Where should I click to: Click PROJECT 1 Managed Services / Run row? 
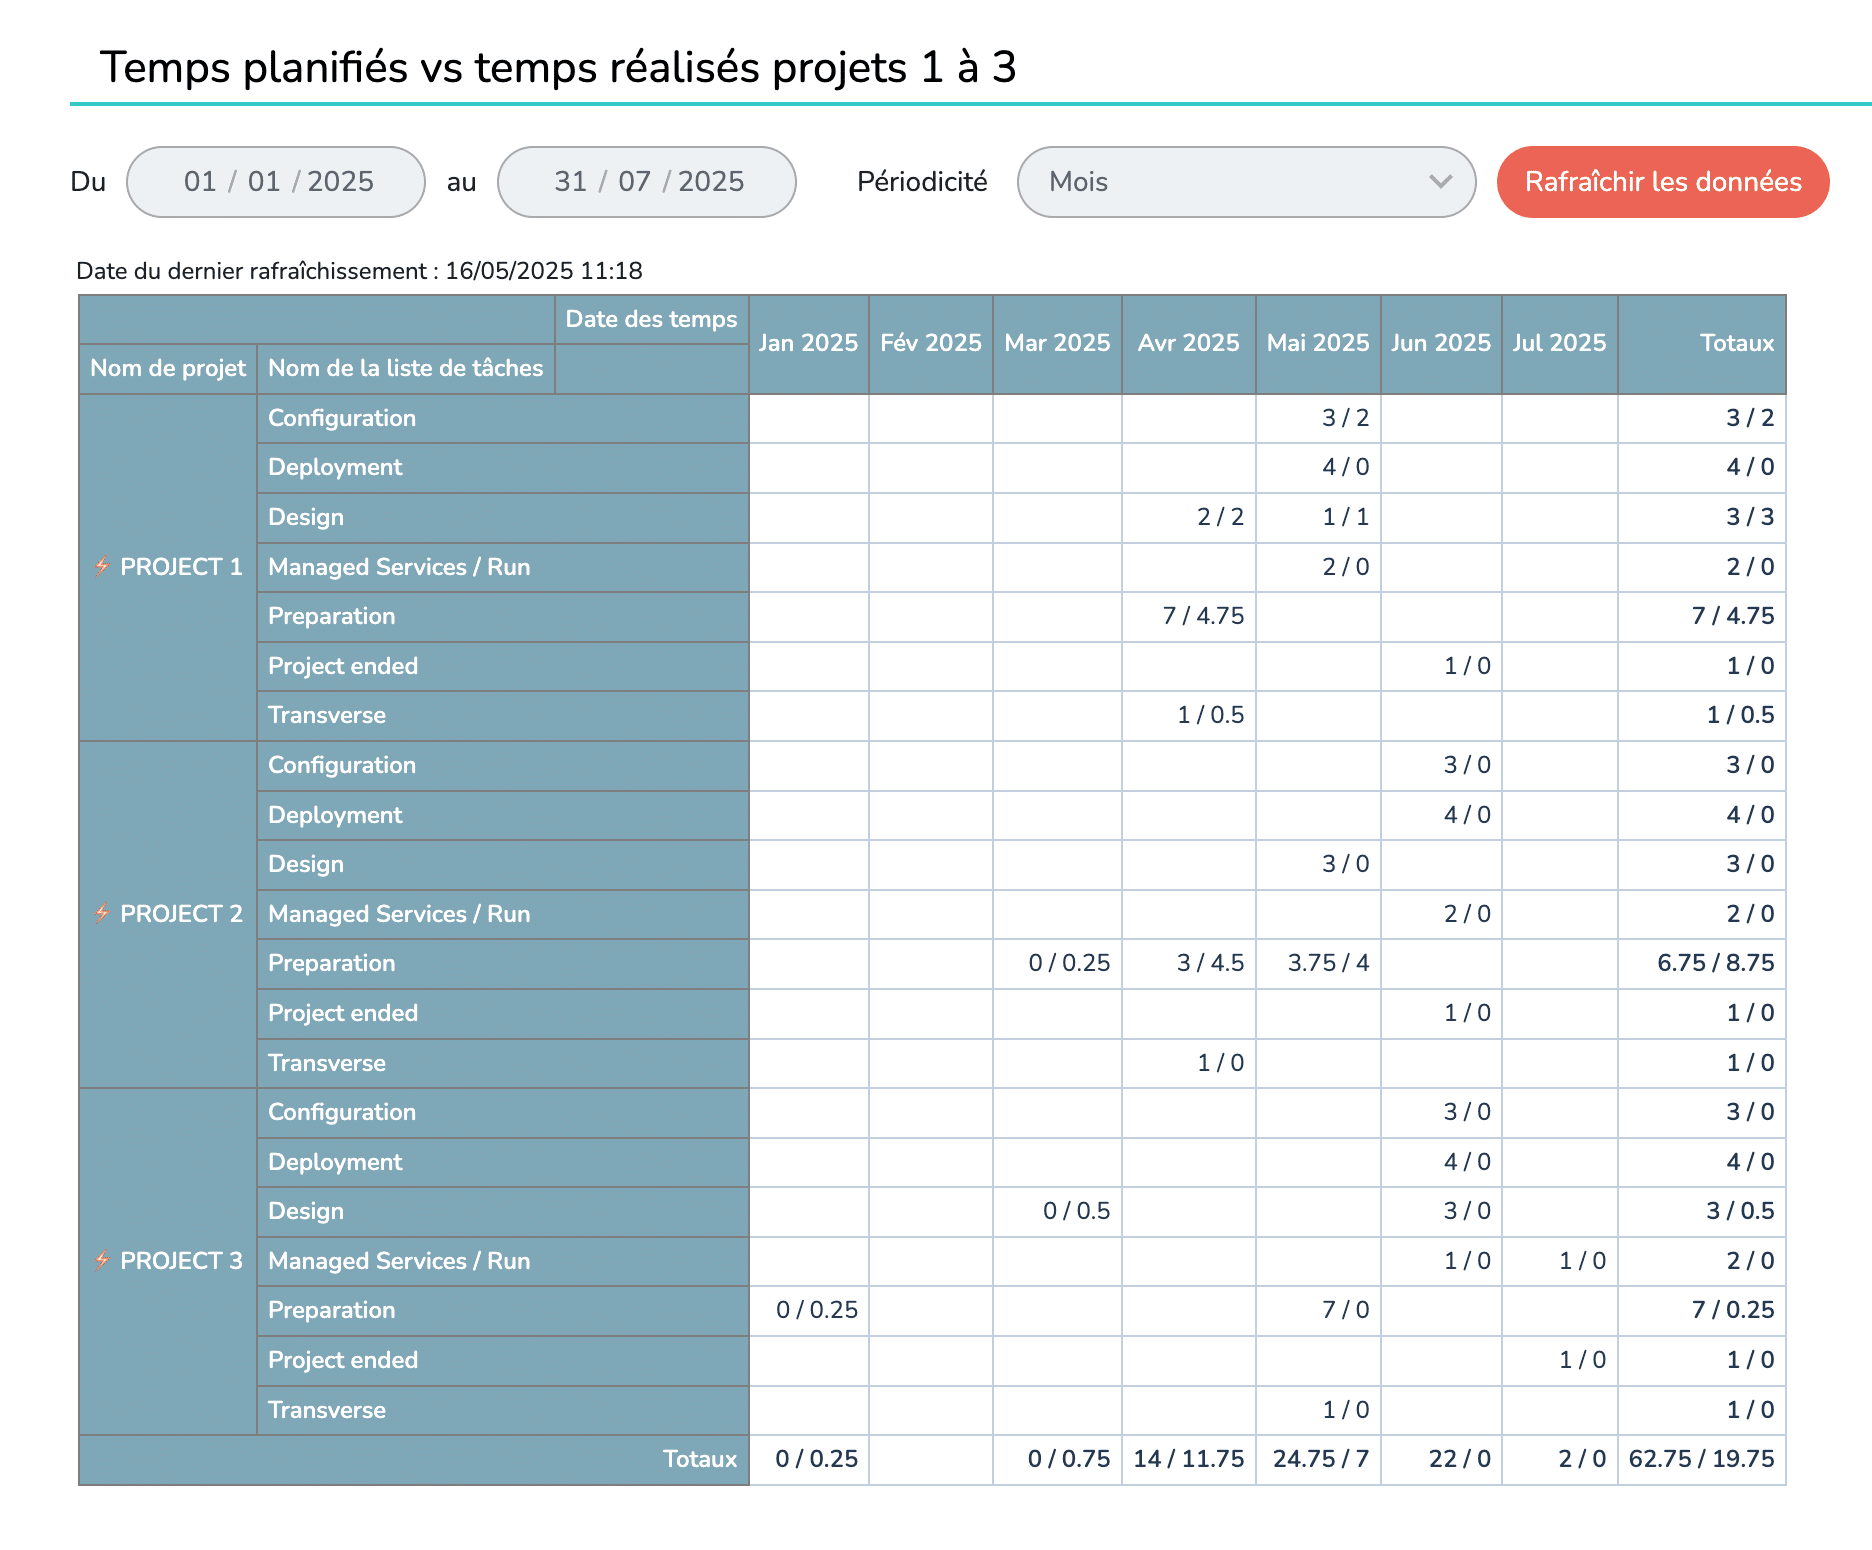503,567
